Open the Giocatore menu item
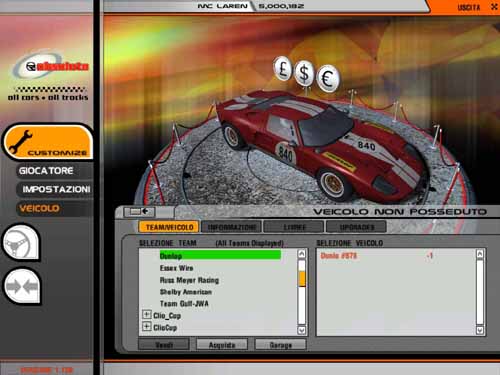 click(46, 171)
